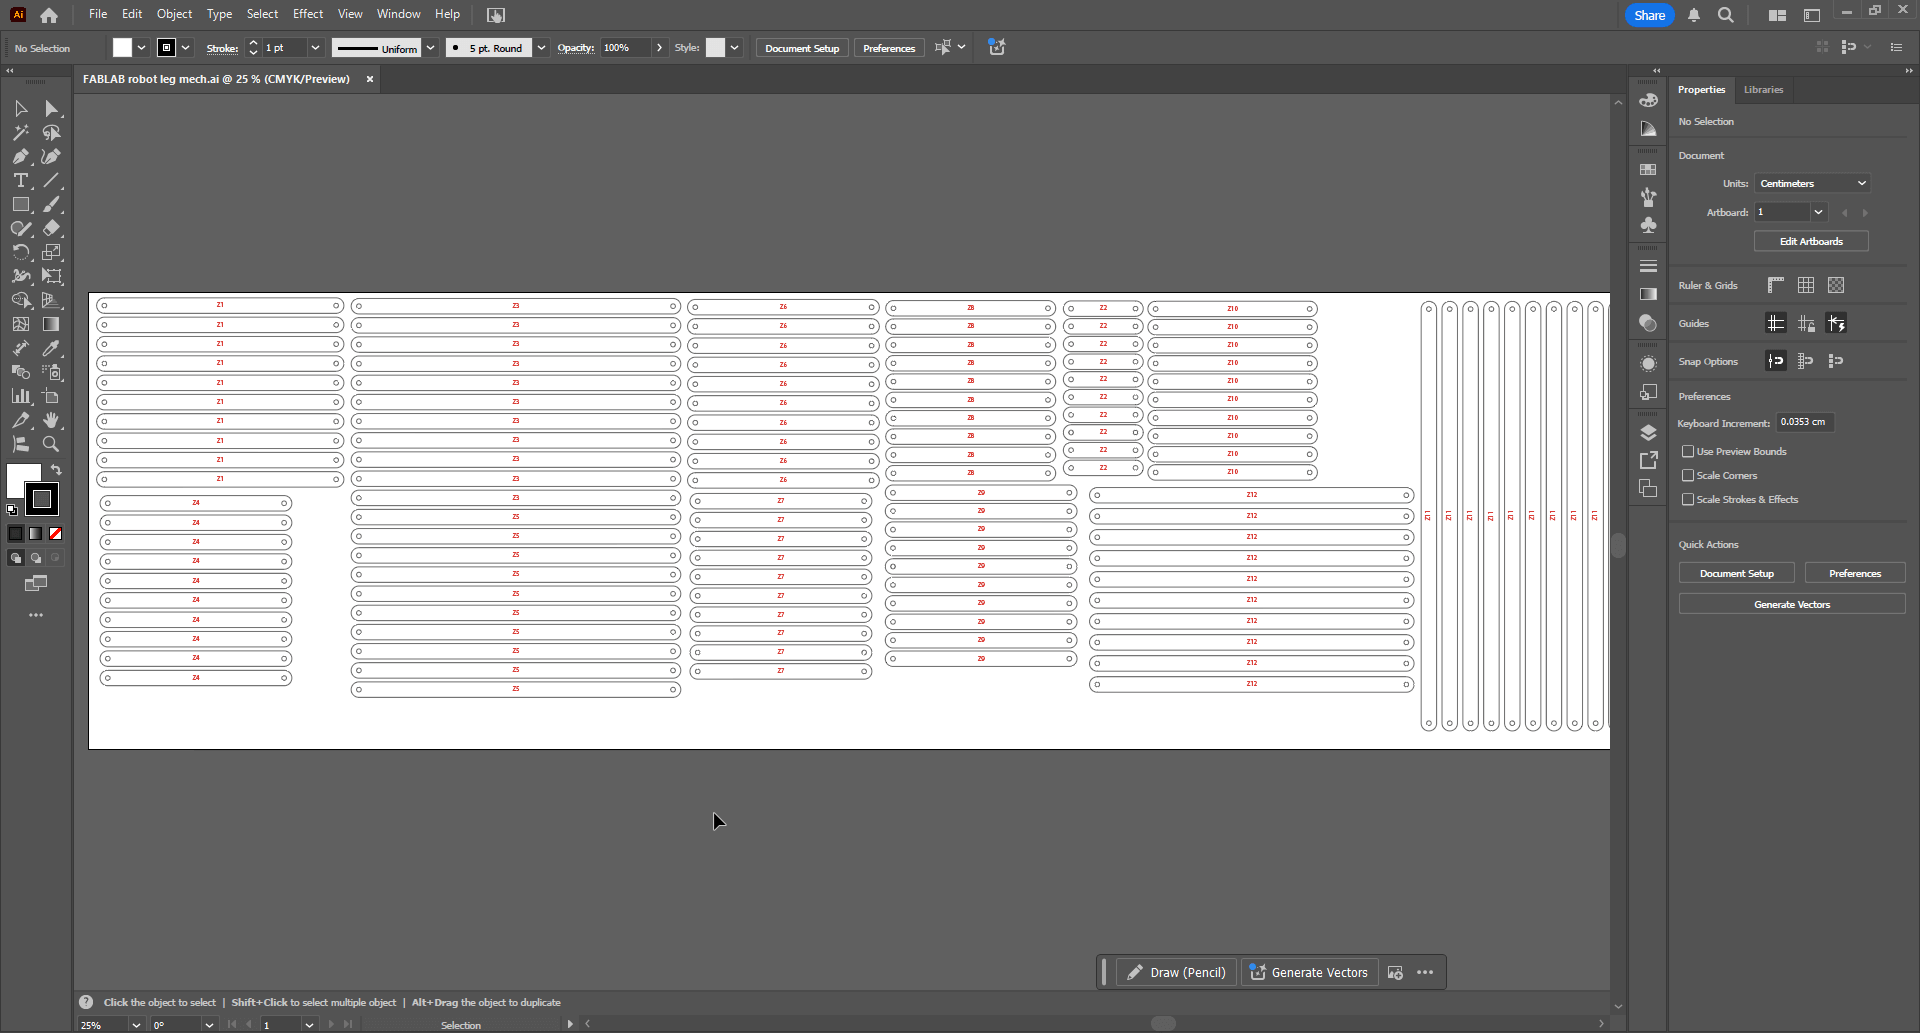Viewport: 1920px width, 1033px height.
Task: Open the Uniform variable width profile dropdown
Action: [430, 48]
